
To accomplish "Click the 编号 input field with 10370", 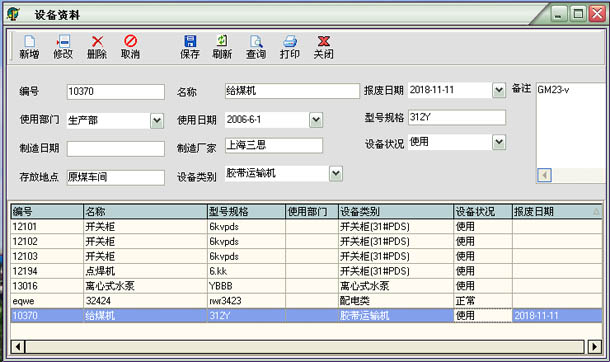I will [116, 92].
